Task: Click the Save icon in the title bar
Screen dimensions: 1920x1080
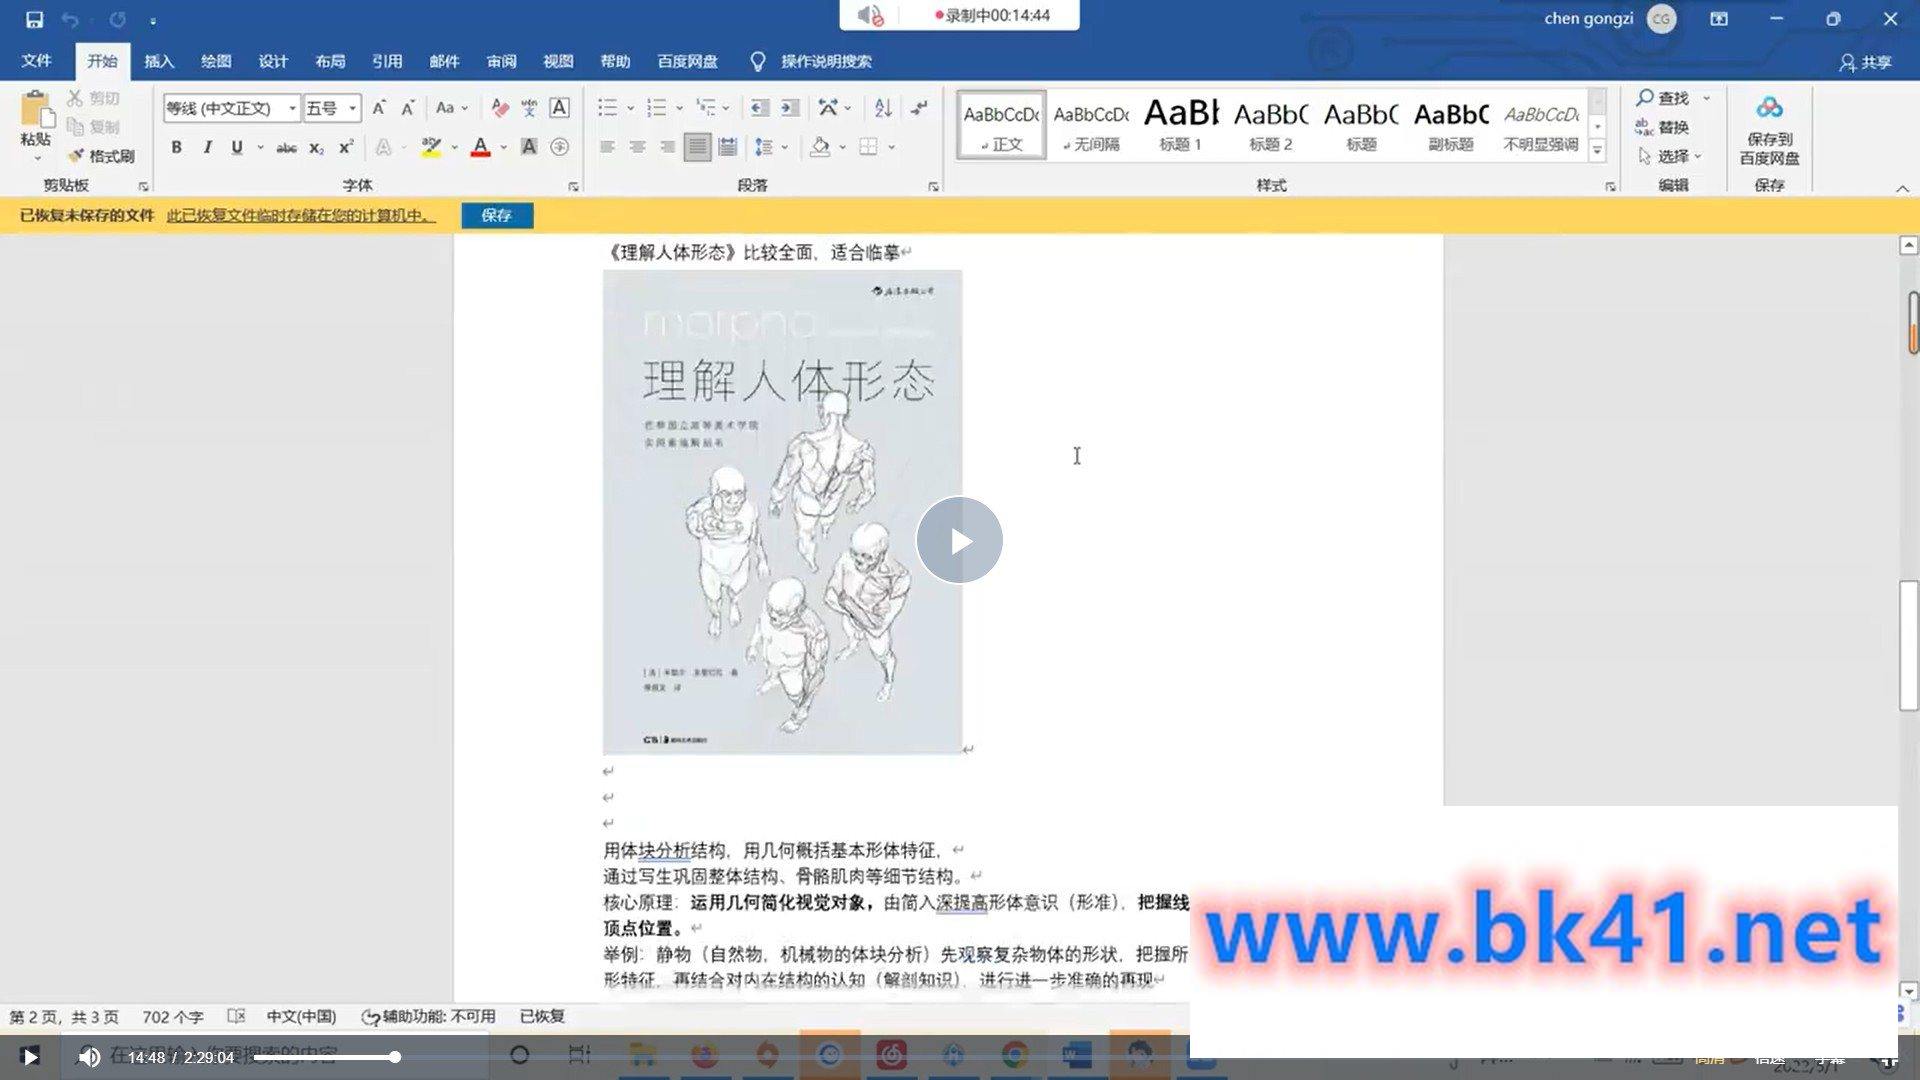Action: pos(34,19)
